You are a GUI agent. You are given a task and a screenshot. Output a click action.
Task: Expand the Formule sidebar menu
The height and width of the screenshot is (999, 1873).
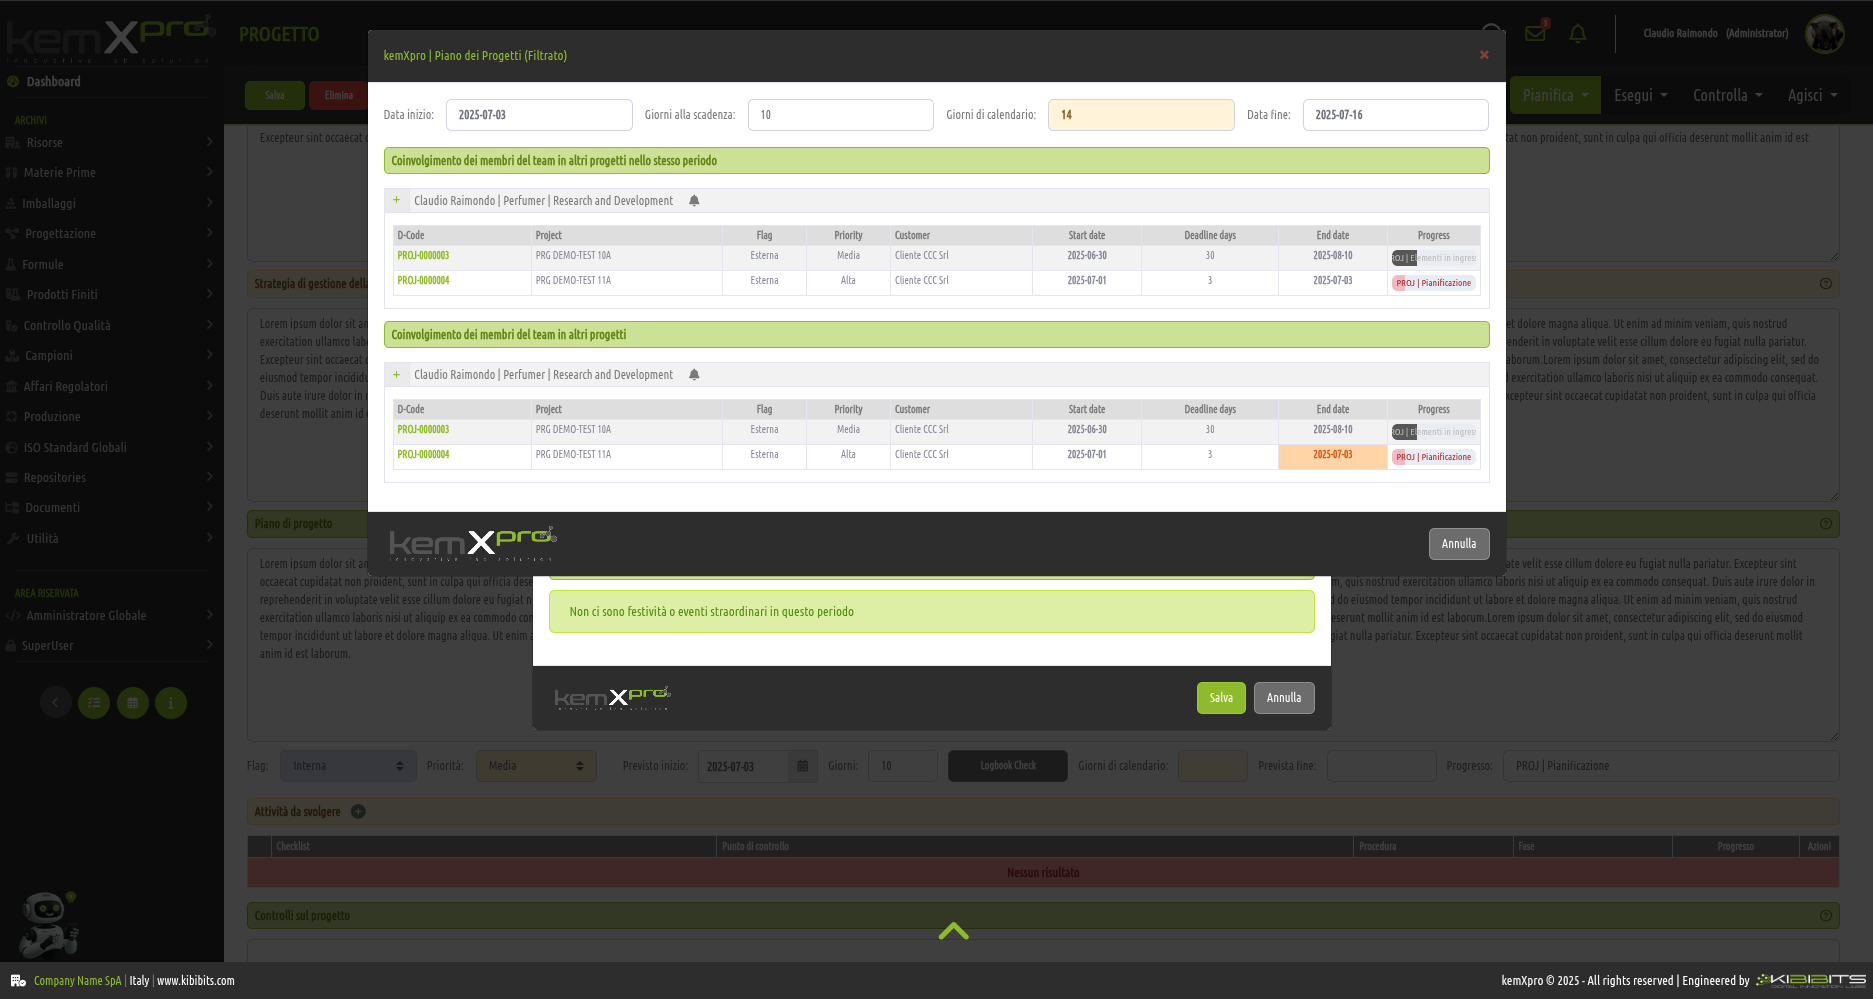110,265
